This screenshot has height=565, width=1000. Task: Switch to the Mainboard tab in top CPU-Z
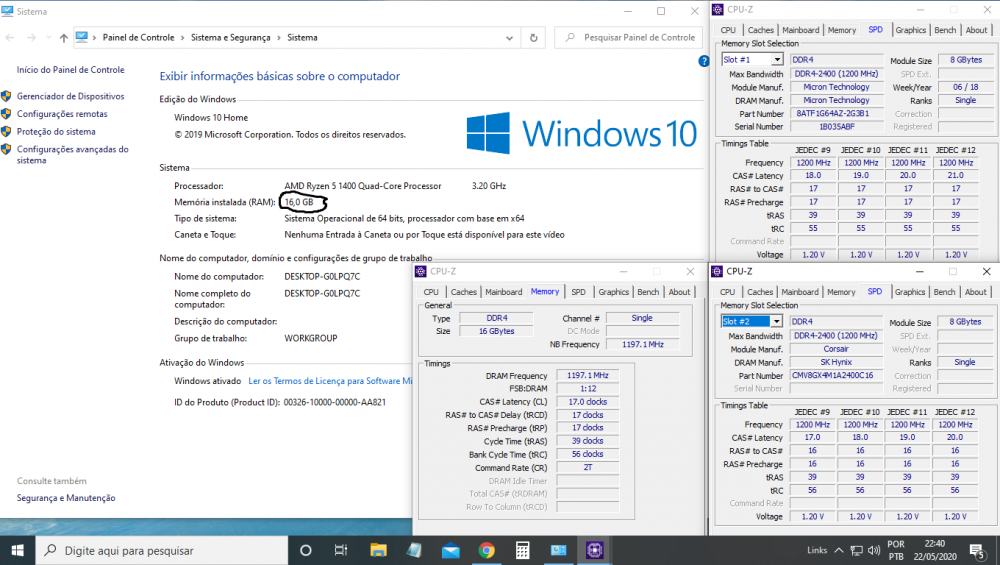(800, 30)
